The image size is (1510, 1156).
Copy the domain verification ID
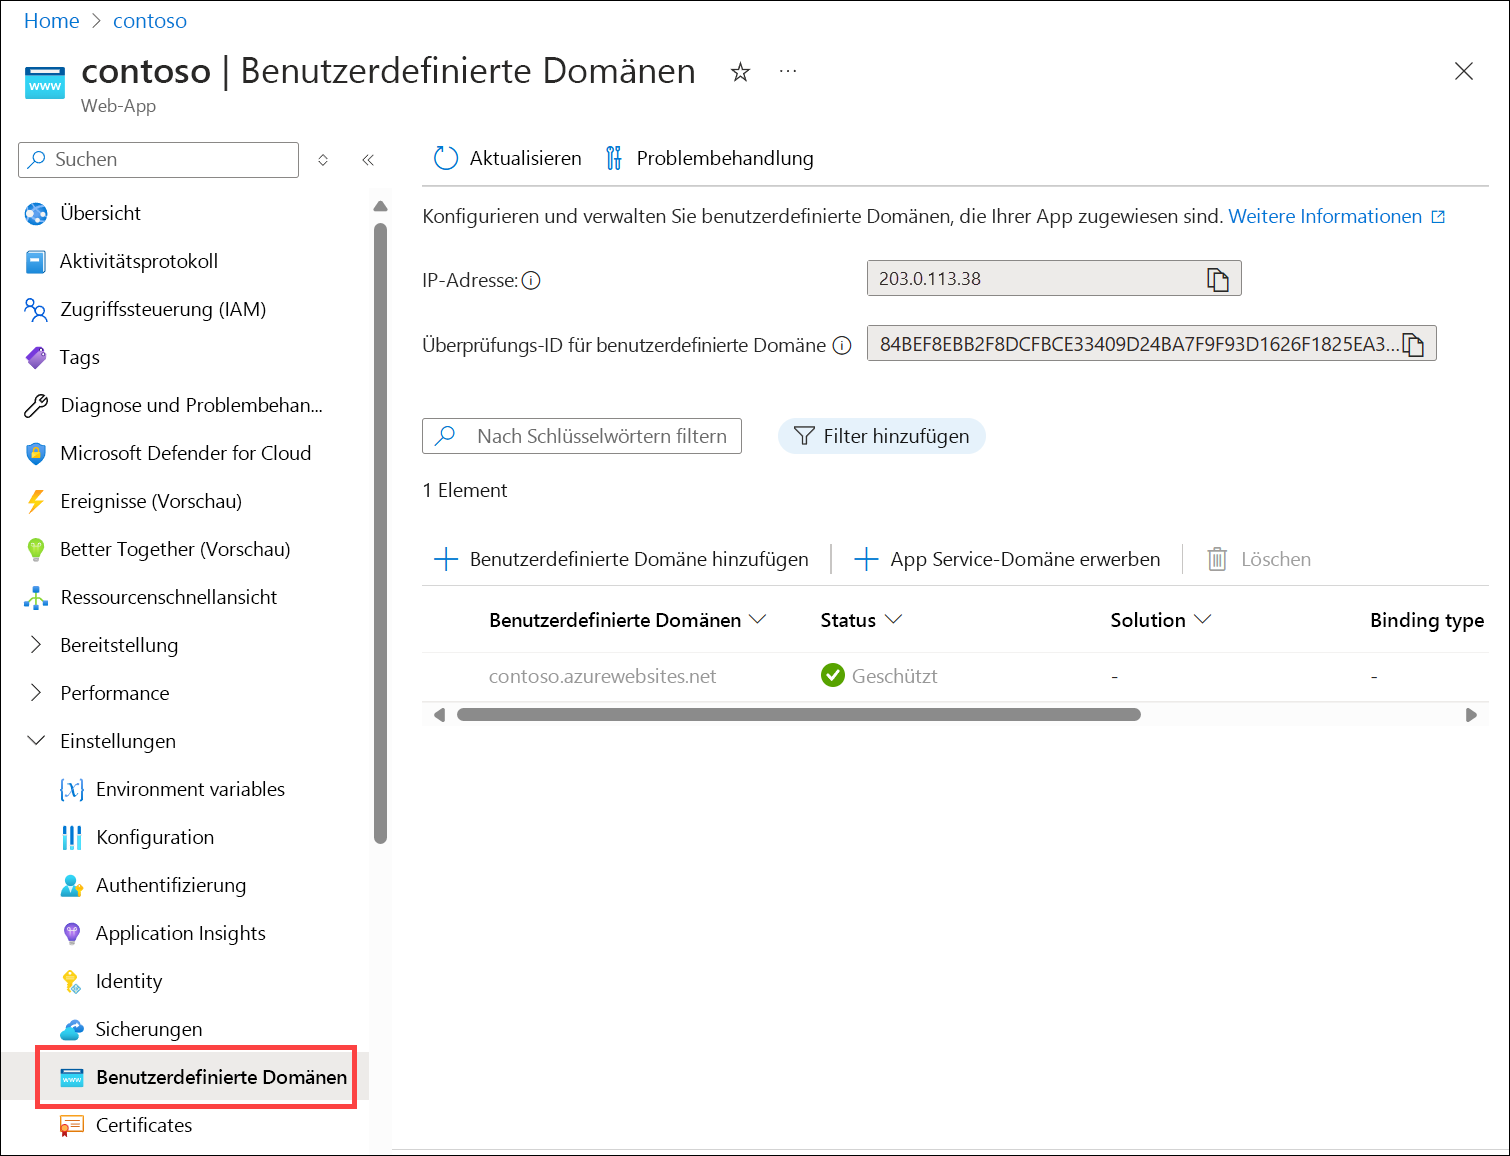1412,344
